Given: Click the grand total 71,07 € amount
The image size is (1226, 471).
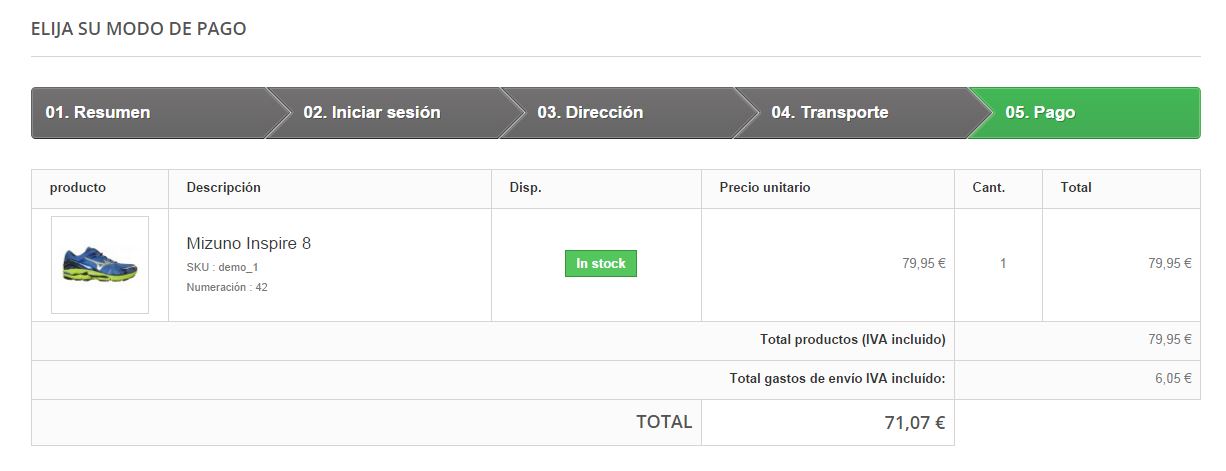Looking at the screenshot, I should coord(914,423).
